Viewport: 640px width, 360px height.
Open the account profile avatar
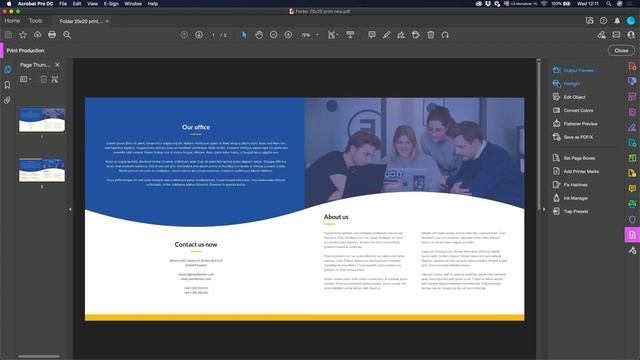pyautogui.click(x=631, y=20)
